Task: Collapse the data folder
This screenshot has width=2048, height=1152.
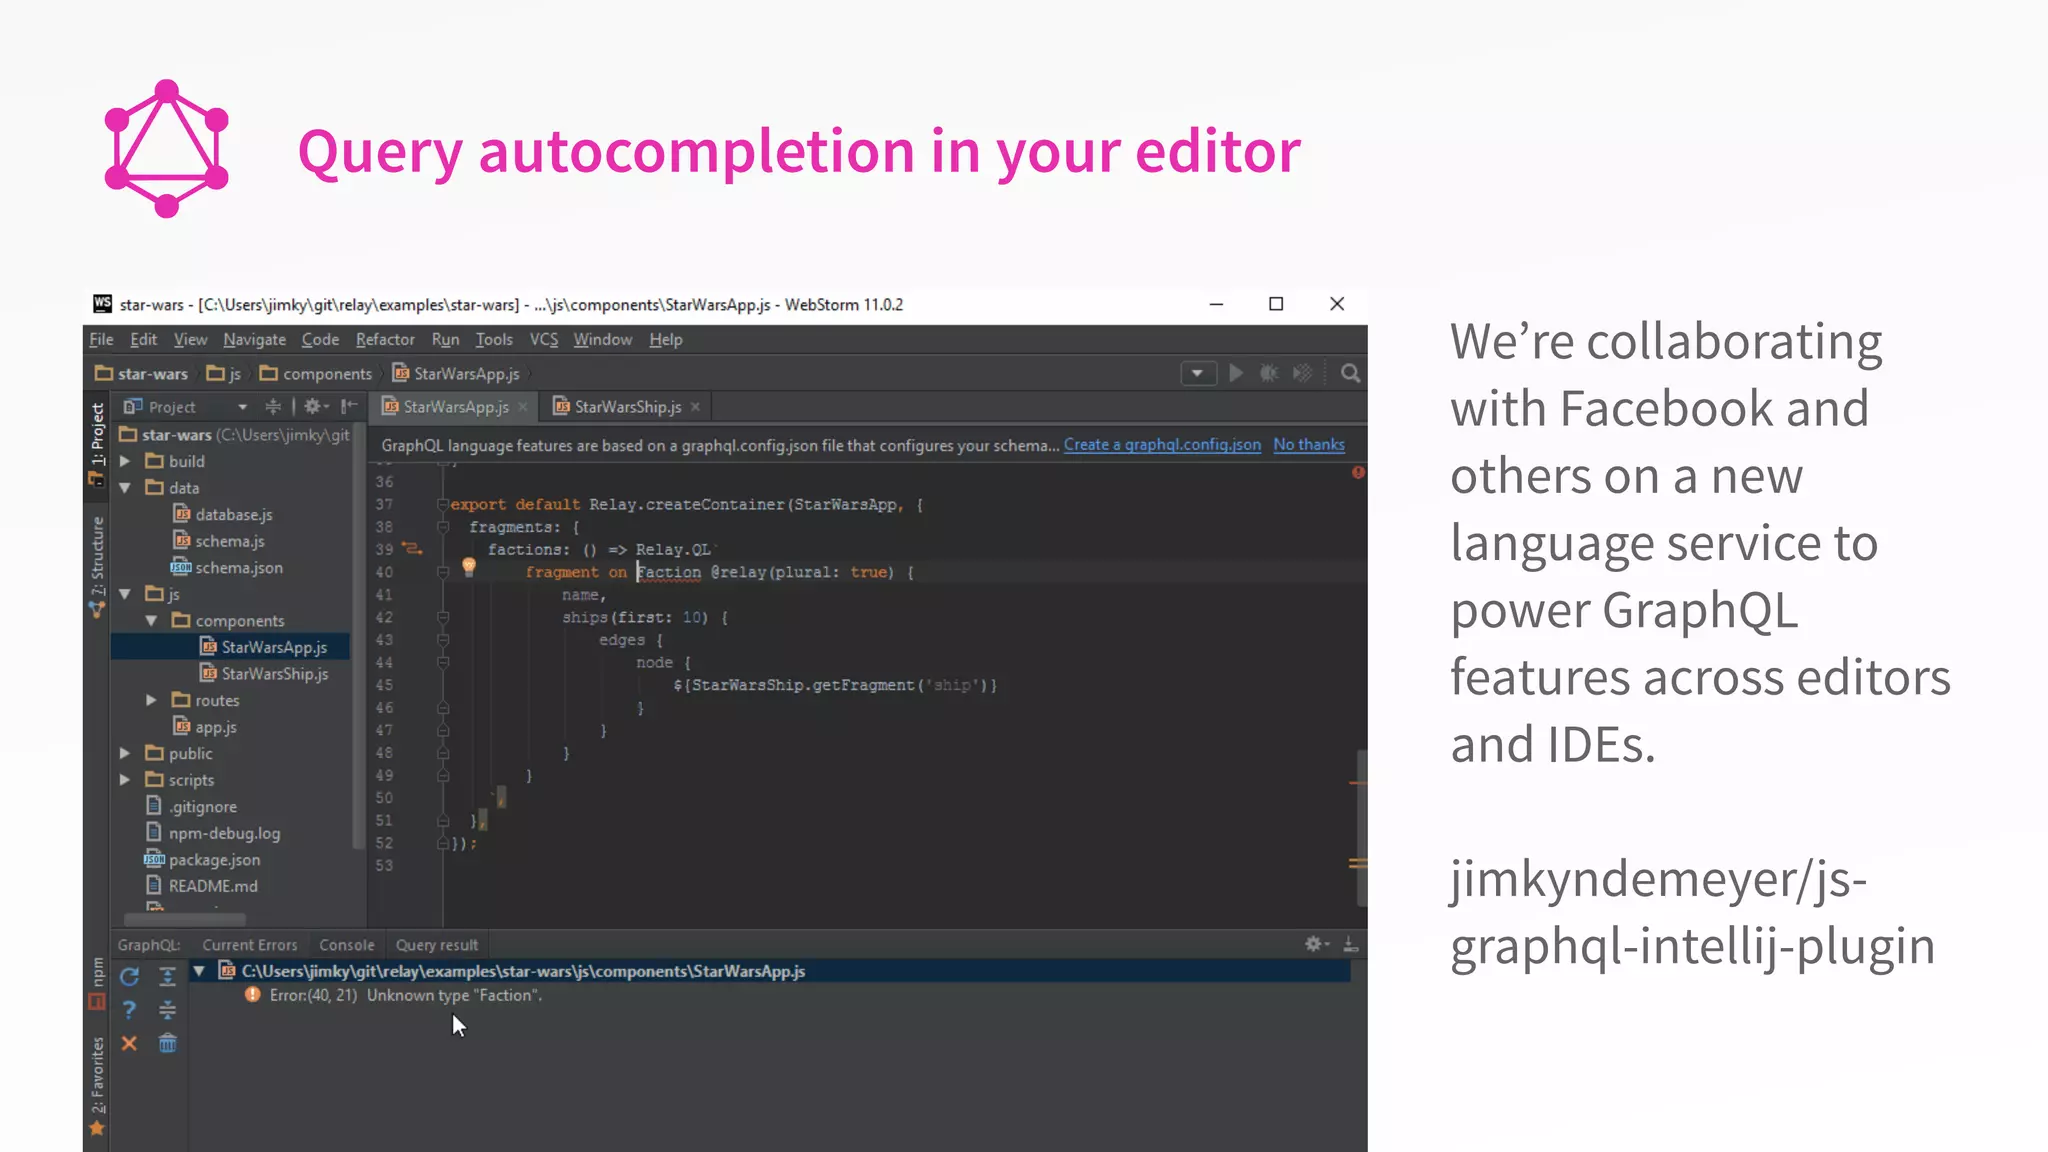Action: 125,488
